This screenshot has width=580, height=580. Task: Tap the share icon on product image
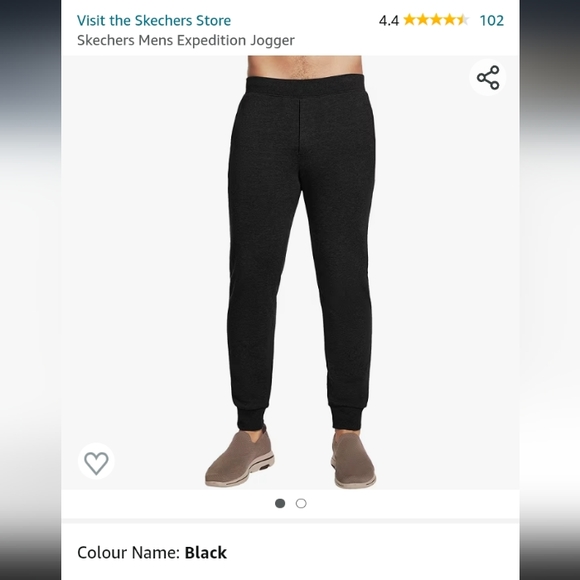click(488, 77)
